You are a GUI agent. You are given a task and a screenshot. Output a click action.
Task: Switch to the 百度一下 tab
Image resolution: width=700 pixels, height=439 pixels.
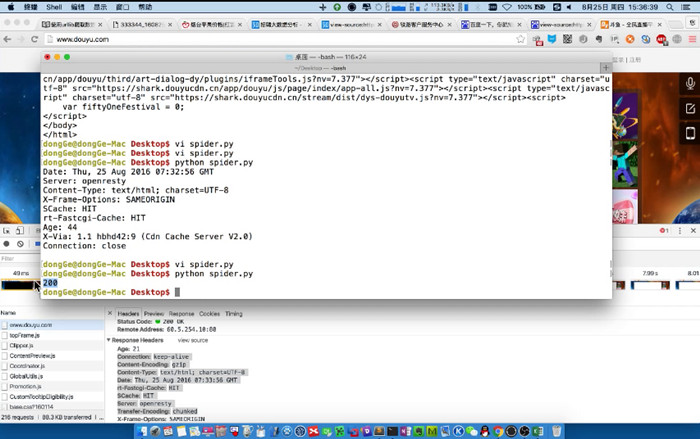pos(491,25)
